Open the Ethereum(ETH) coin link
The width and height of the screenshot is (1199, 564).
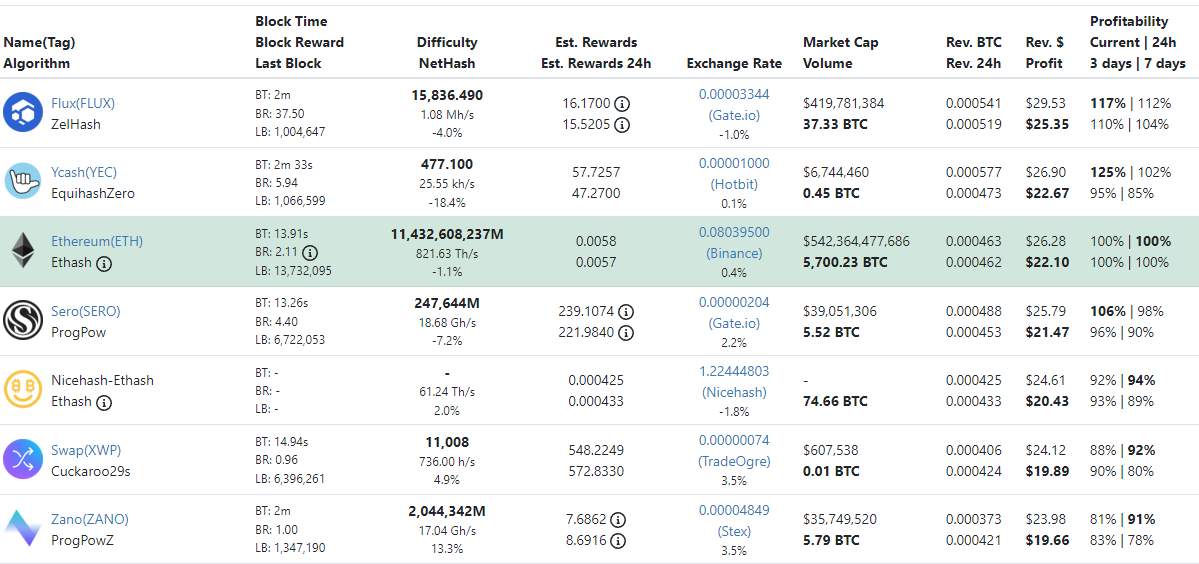tap(97, 241)
